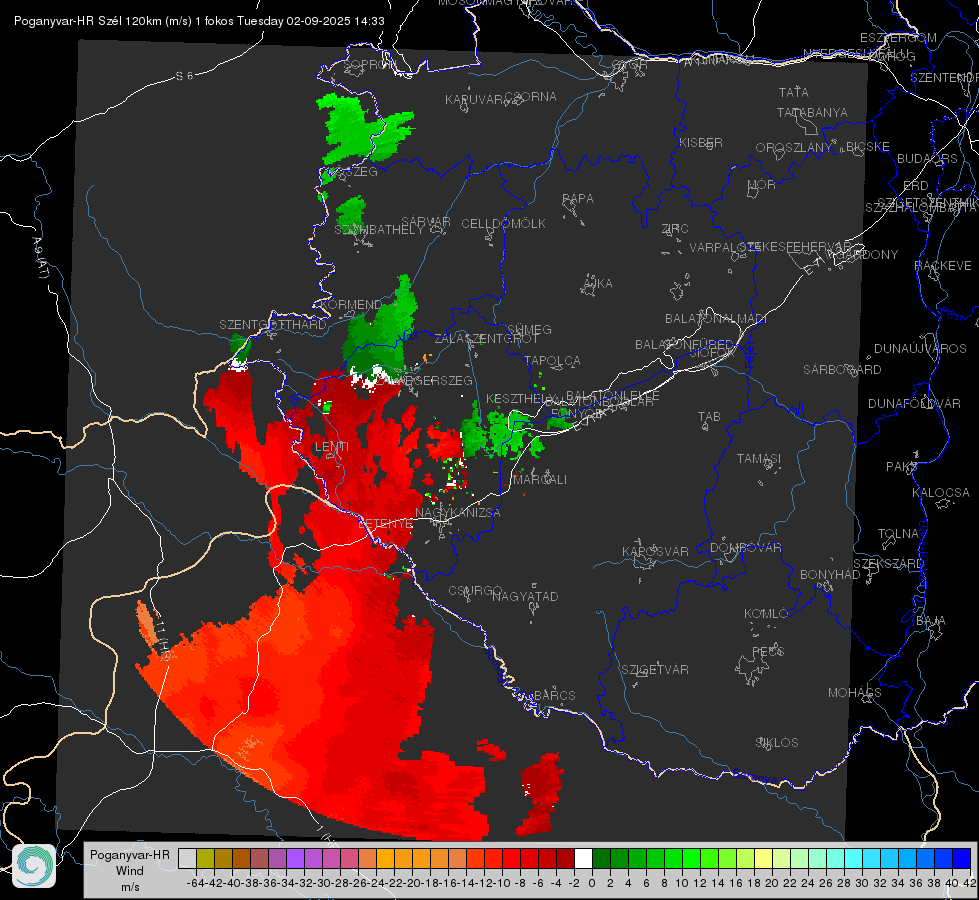This screenshot has height=900, width=979.
Task: Click the 'SIKLOS' city label
Action: tap(777, 743)
